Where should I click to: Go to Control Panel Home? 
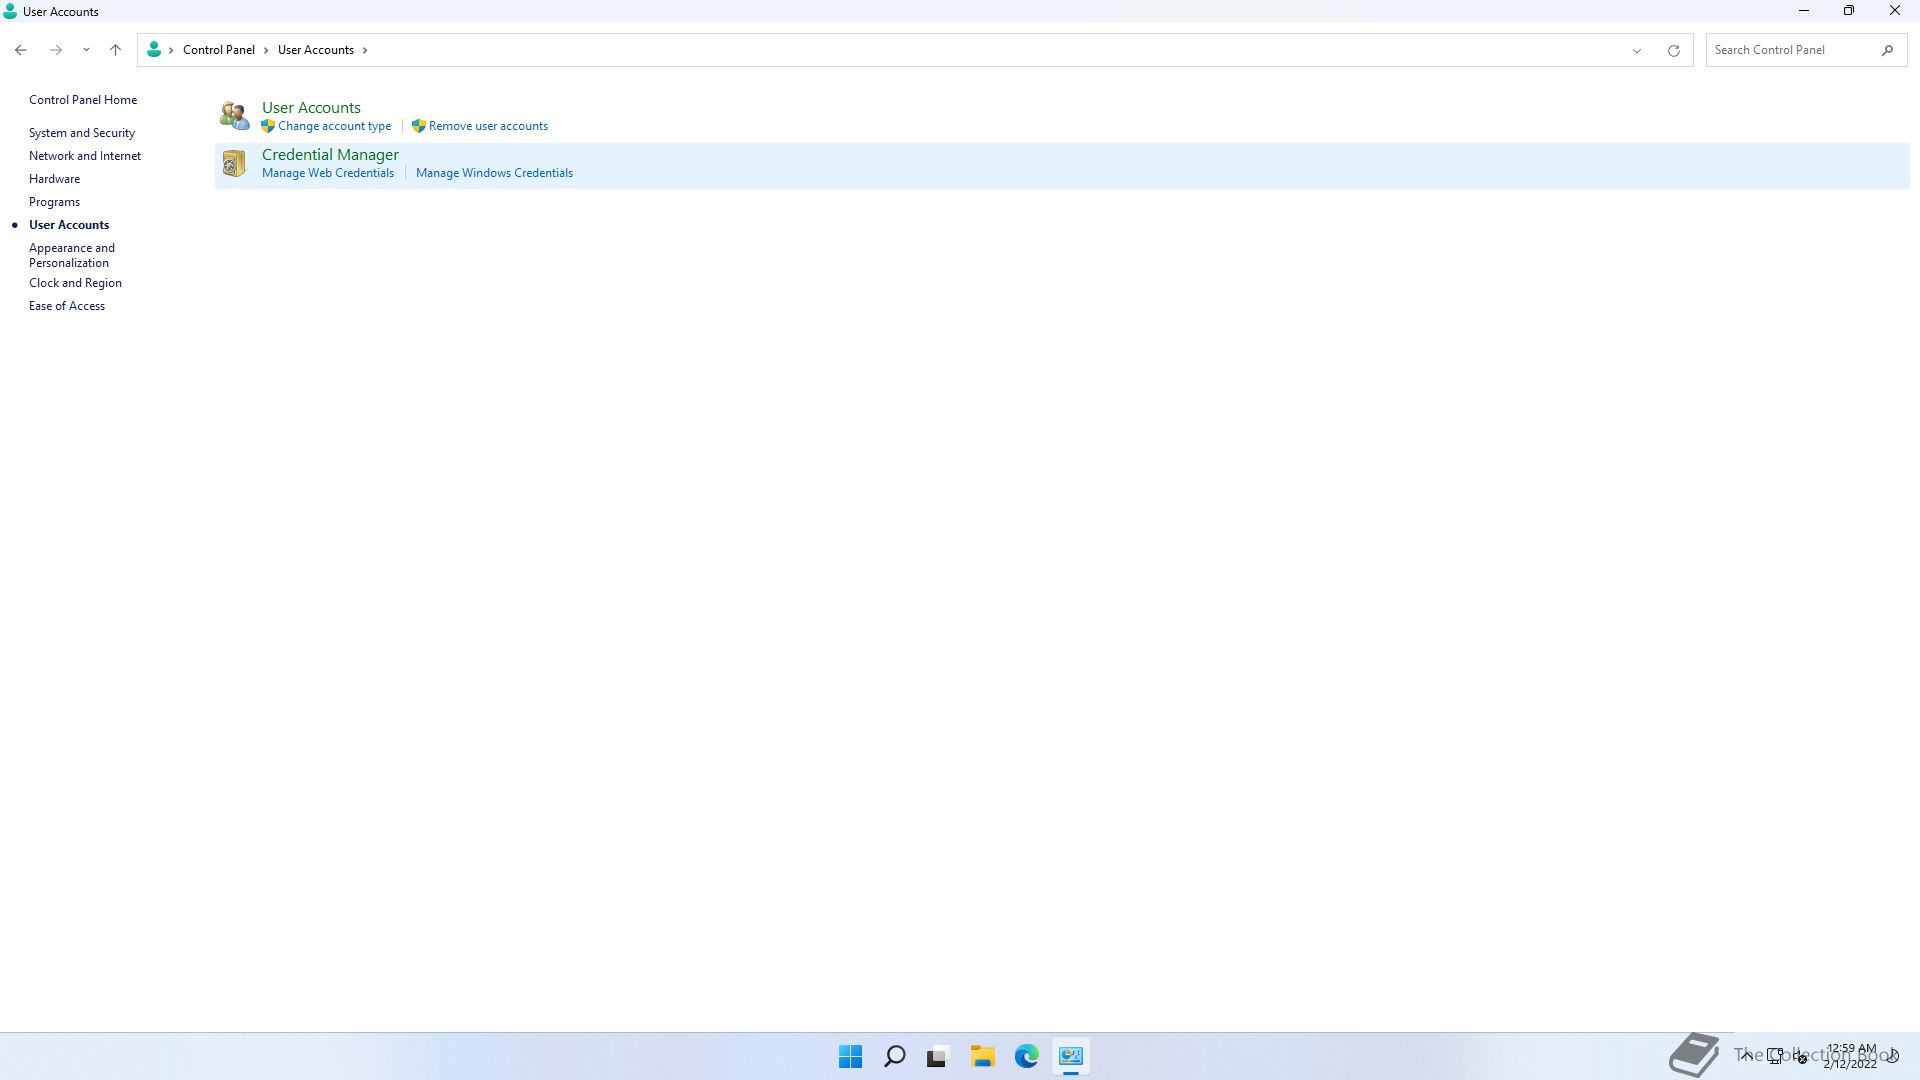83,100
